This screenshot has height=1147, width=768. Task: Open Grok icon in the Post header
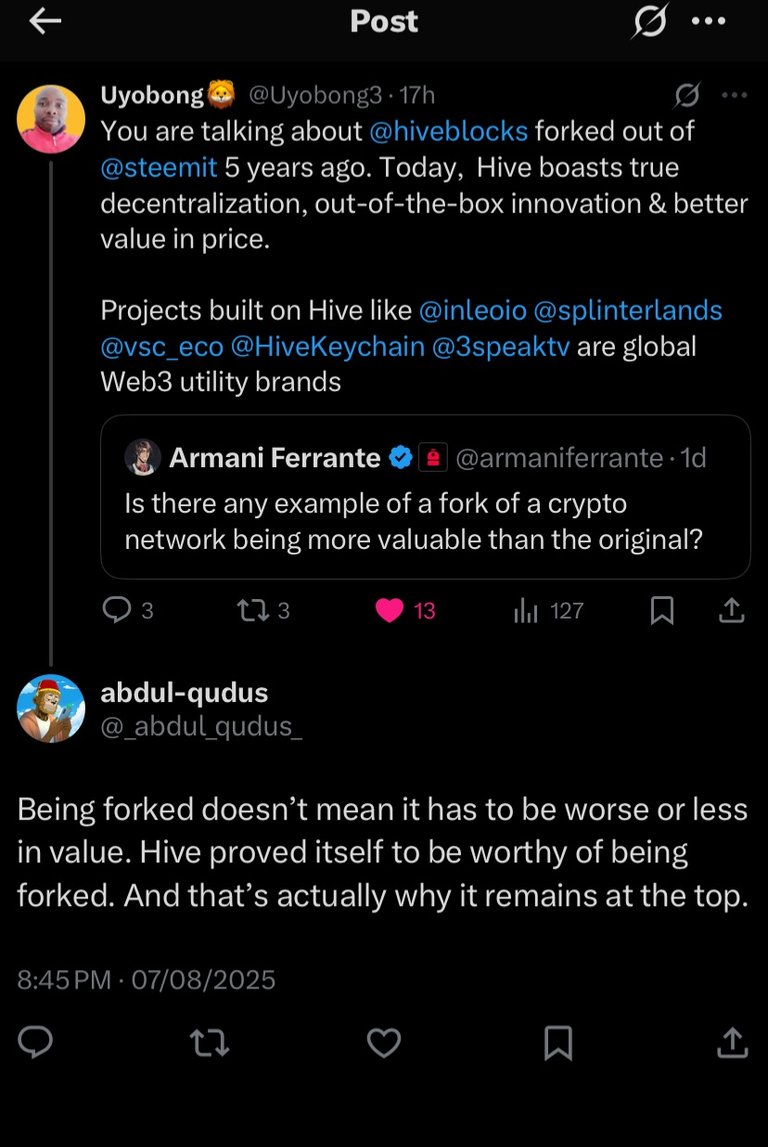(x=650, y=20)
